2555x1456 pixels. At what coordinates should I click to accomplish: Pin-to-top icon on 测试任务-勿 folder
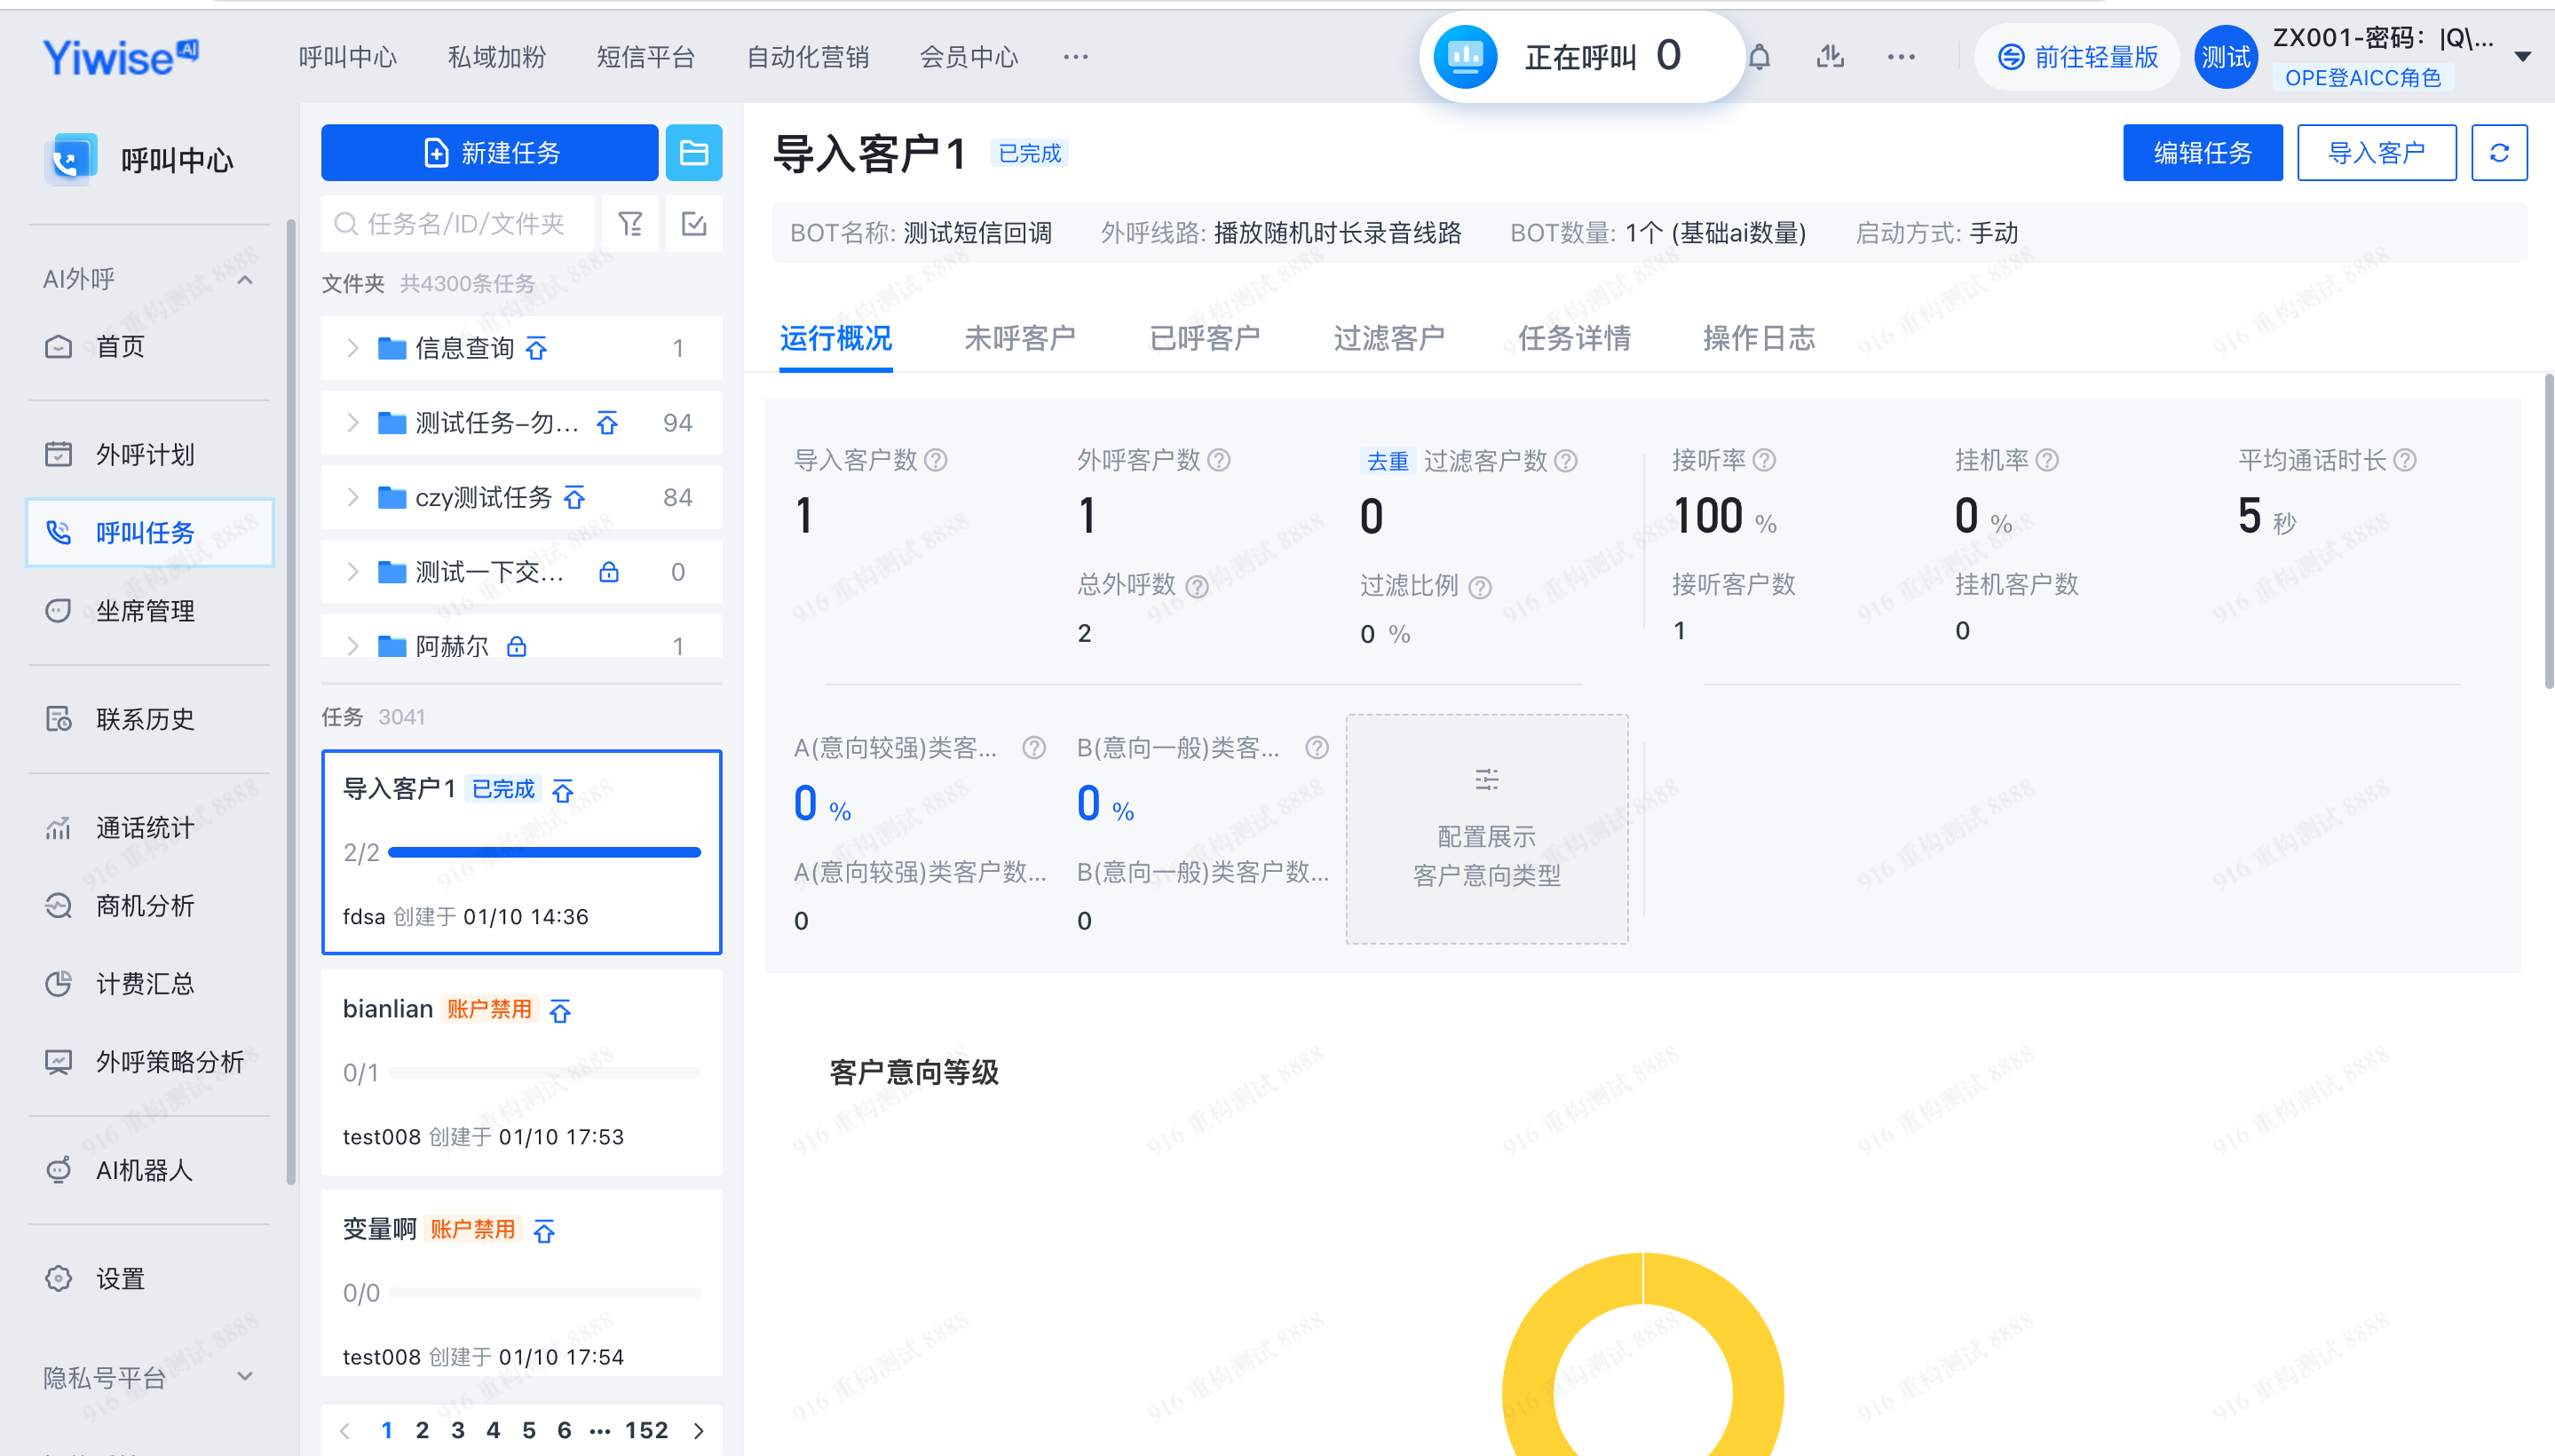(x=607, y=423)
